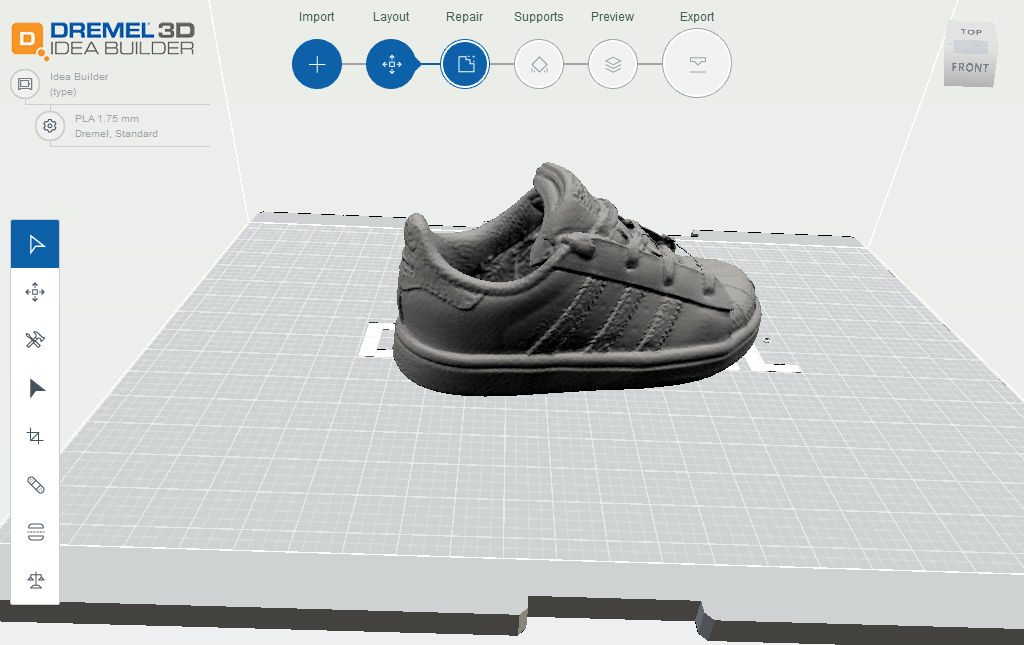This screenshot has width=1024, height=645.
Task: Click the Preview layers icon
Action: click(613, 63)
